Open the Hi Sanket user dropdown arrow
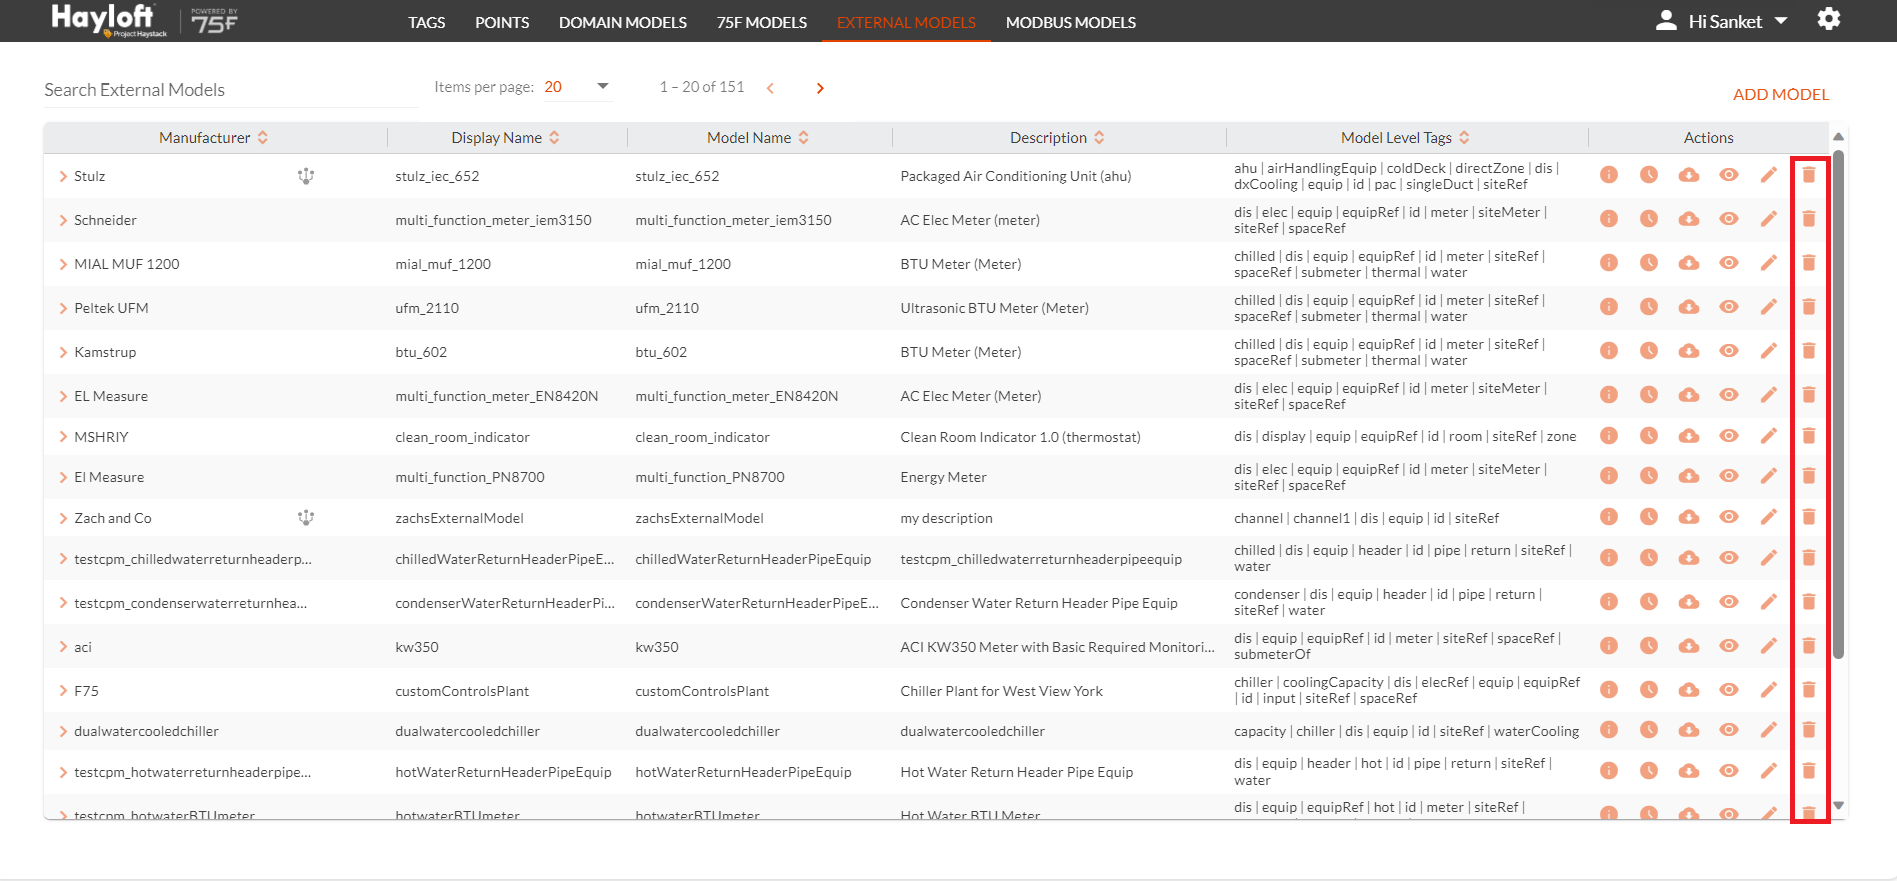 point(1781,21)
